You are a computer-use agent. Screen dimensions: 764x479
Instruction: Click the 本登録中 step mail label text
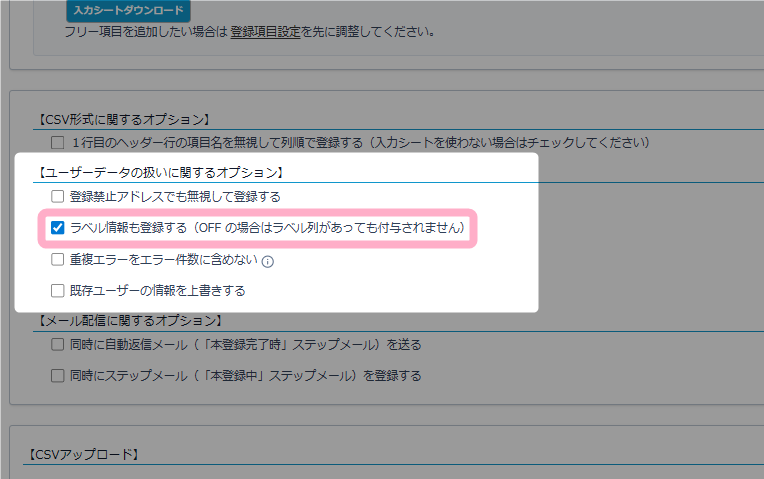pyautogui.click(x=245, y=376)
